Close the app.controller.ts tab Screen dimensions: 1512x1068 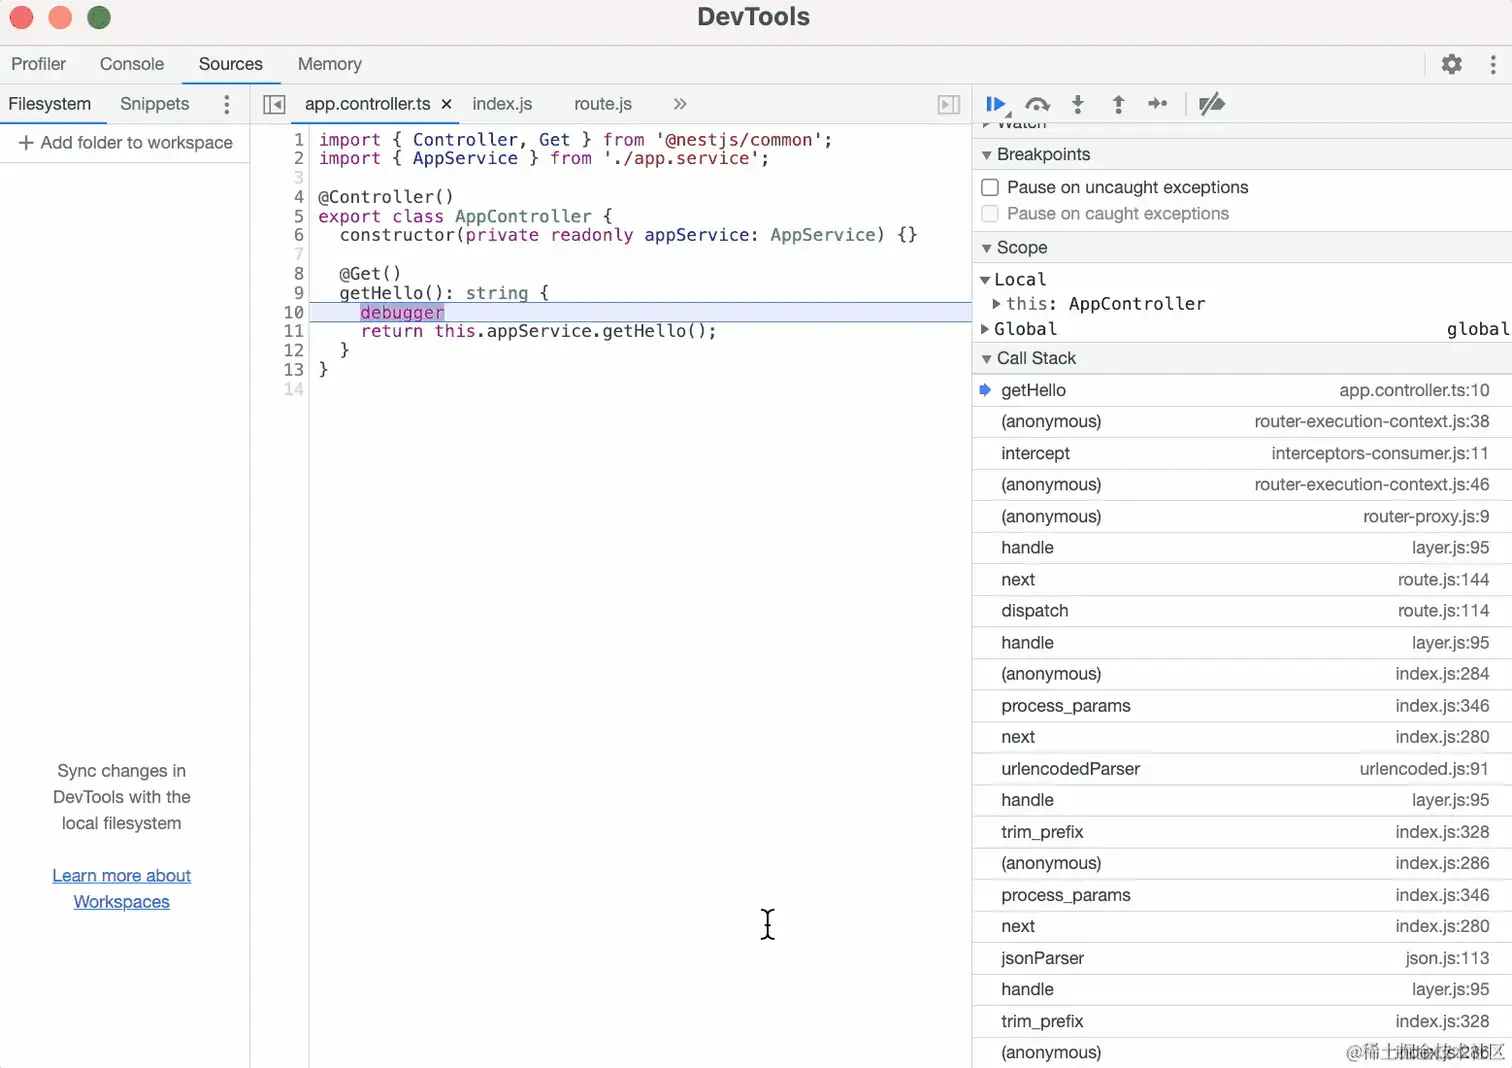pyautogui.click(x=446, y=104)
